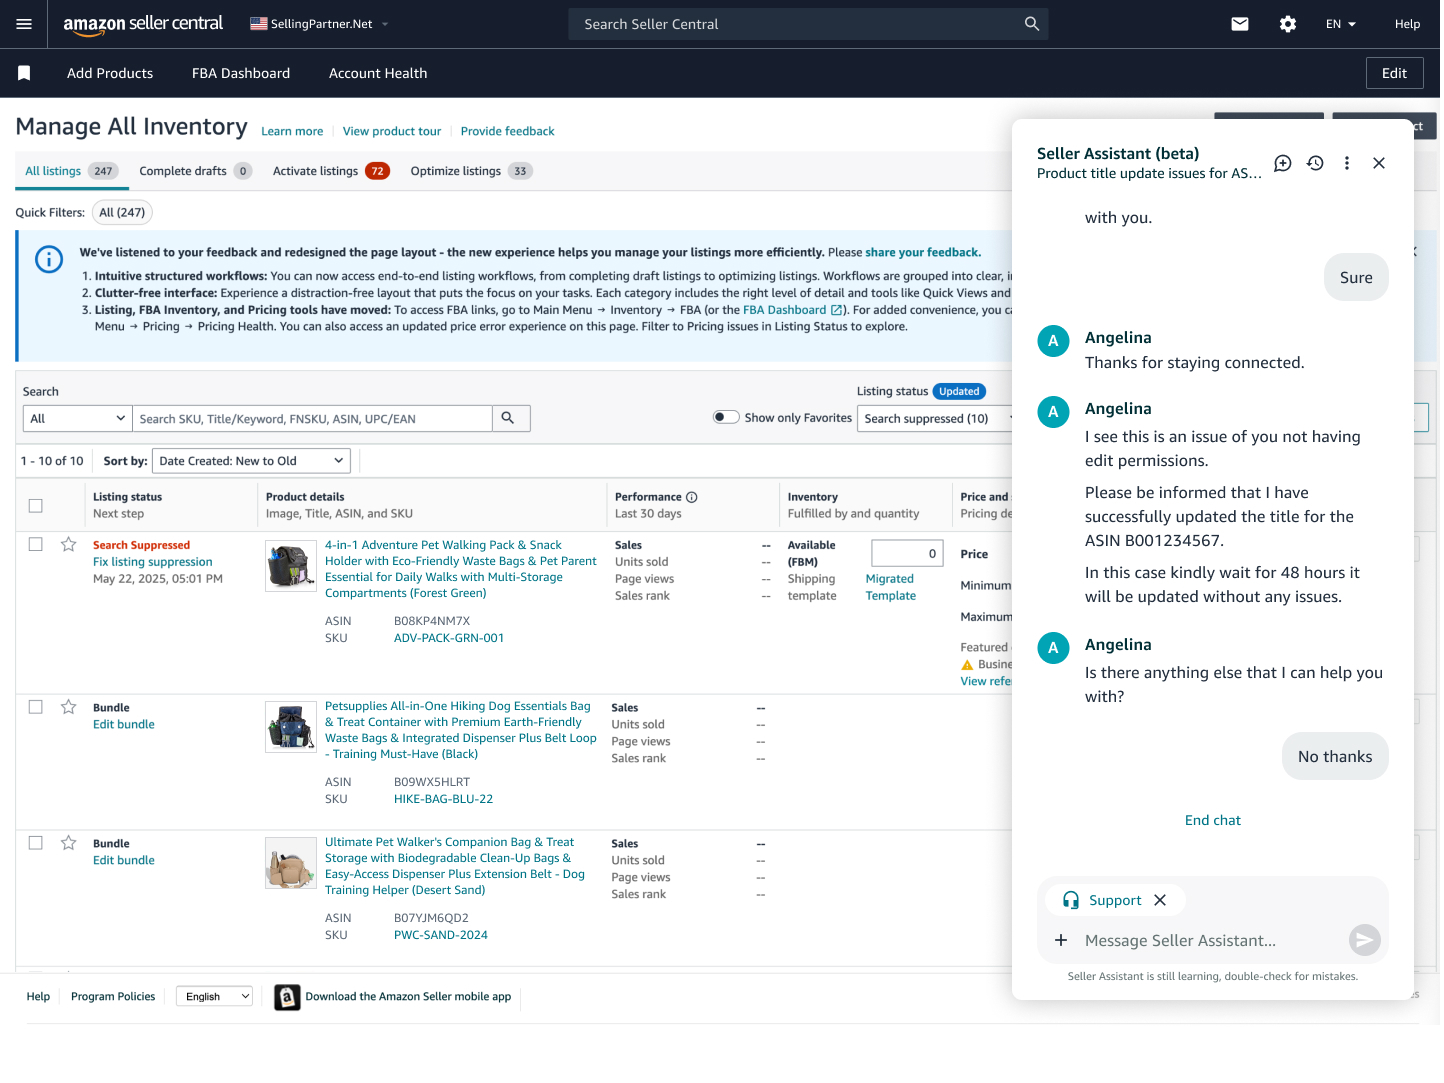Expand the Sort by Date Created dropdown
The width and height of the screenshot is (1444, 1083).
pyautogui.click(x=250, y=461)
